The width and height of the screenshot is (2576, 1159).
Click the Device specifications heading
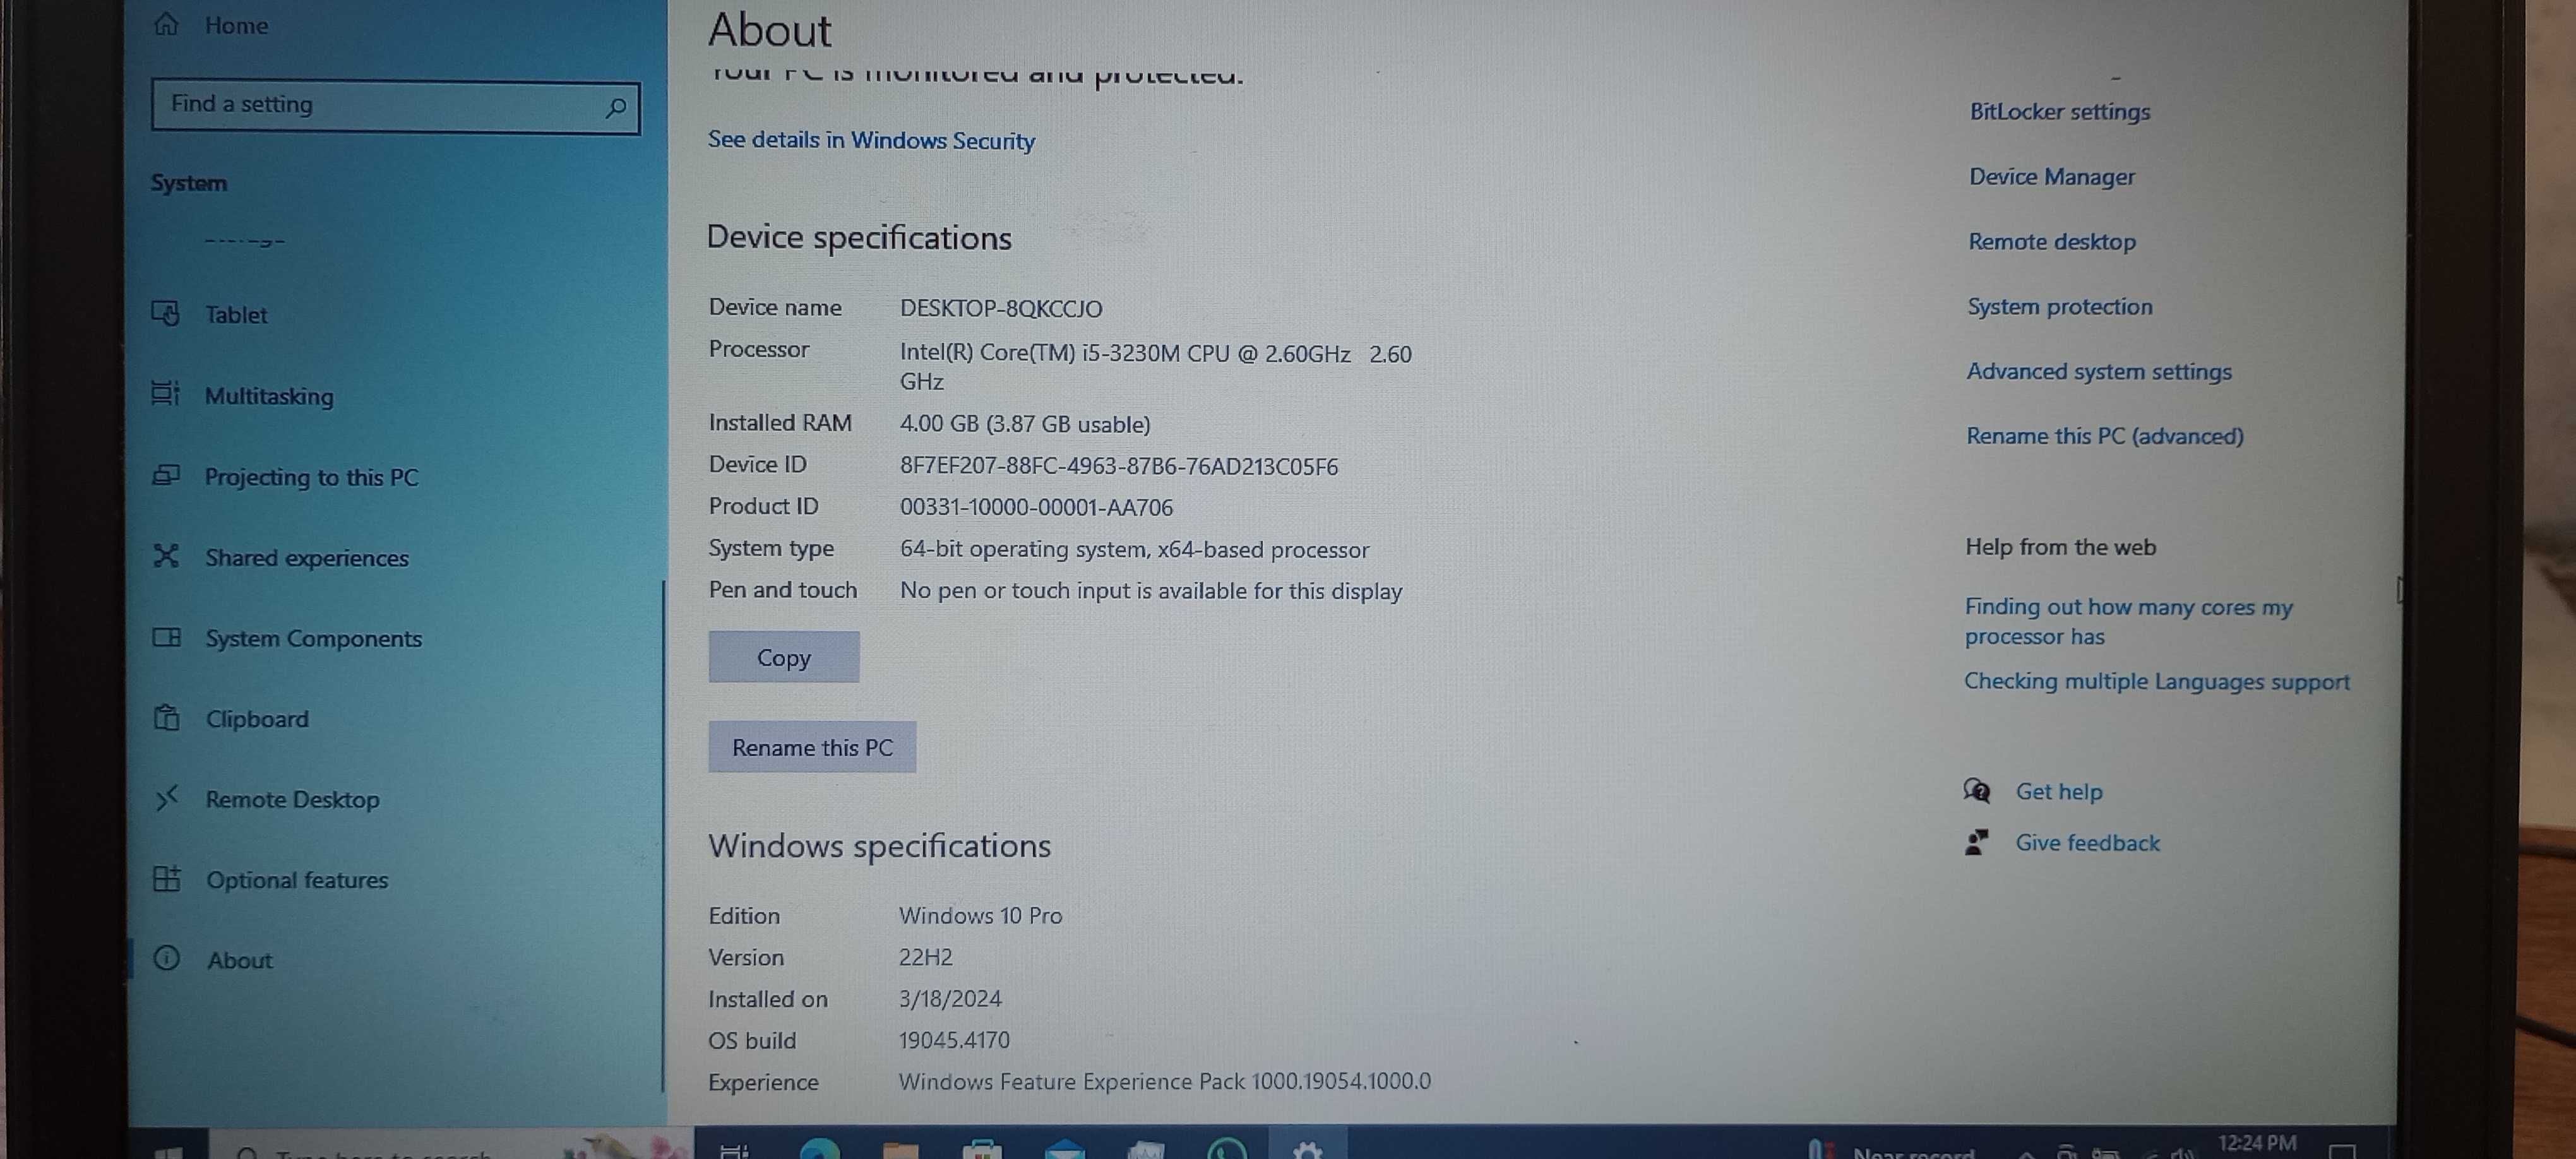(x=859, y=237)
